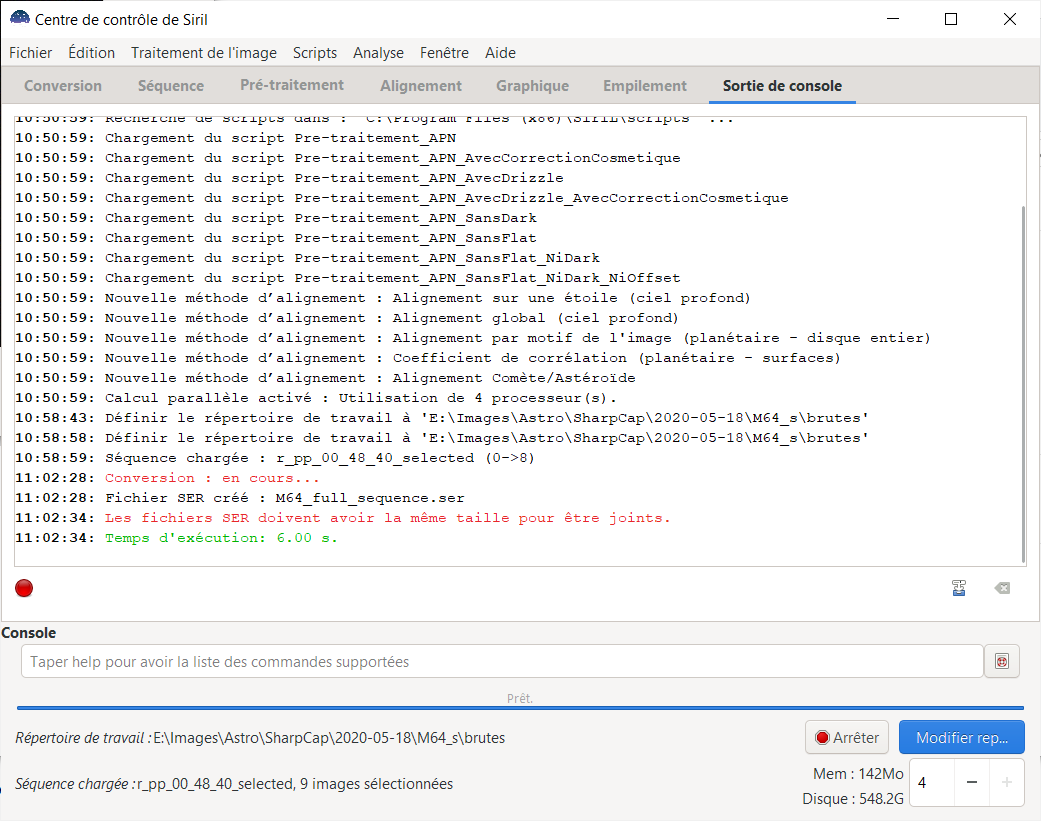Click the 'Pre-traitement_APN_SansDark' log line
The image size is (1041, 821).
276,218
